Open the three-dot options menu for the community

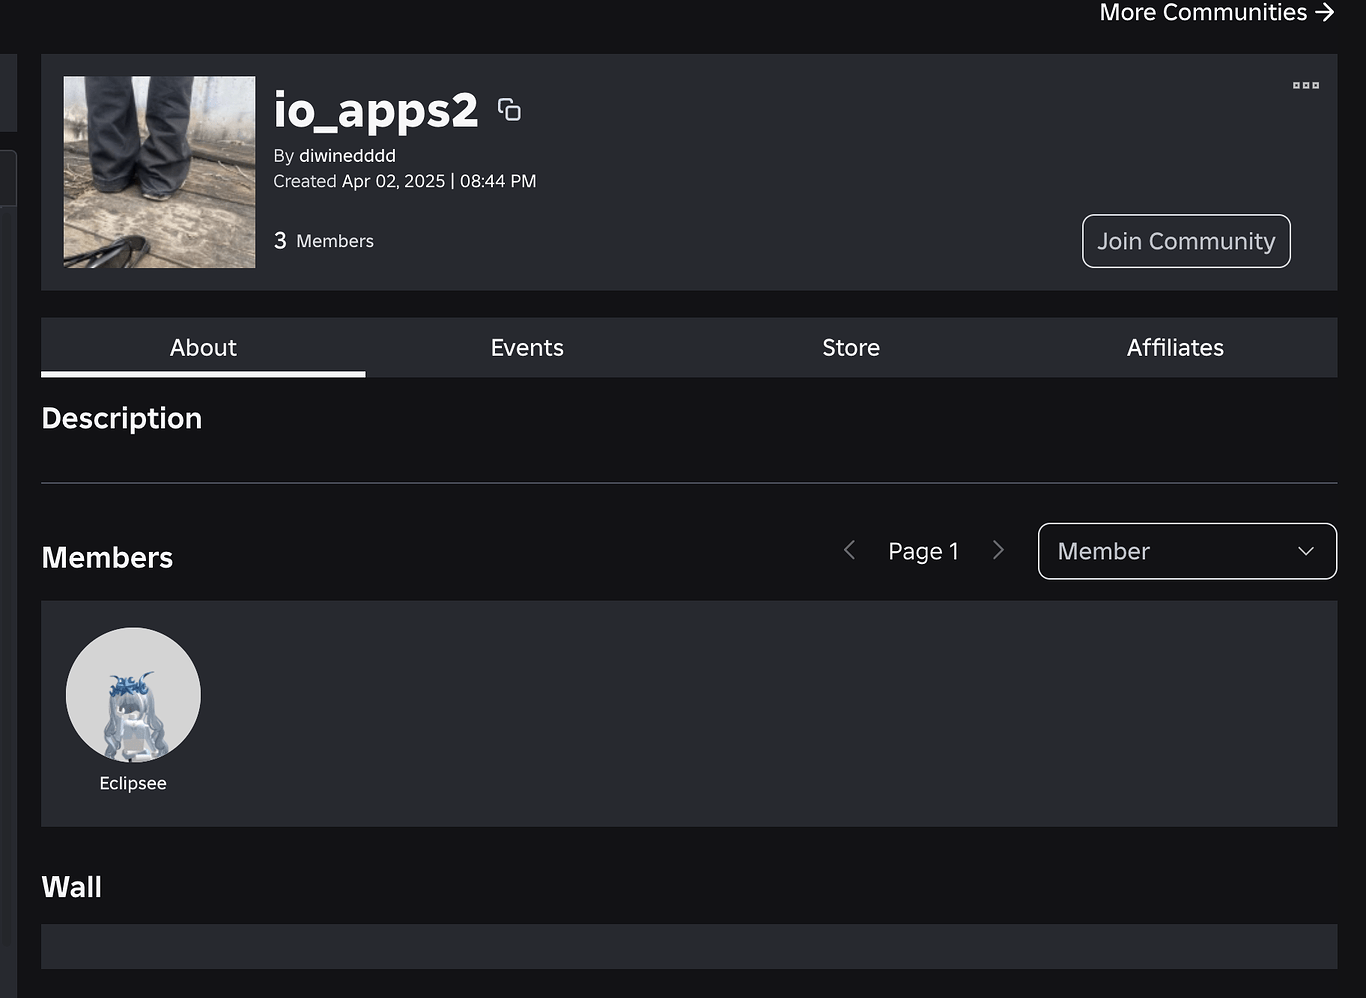1305,85
